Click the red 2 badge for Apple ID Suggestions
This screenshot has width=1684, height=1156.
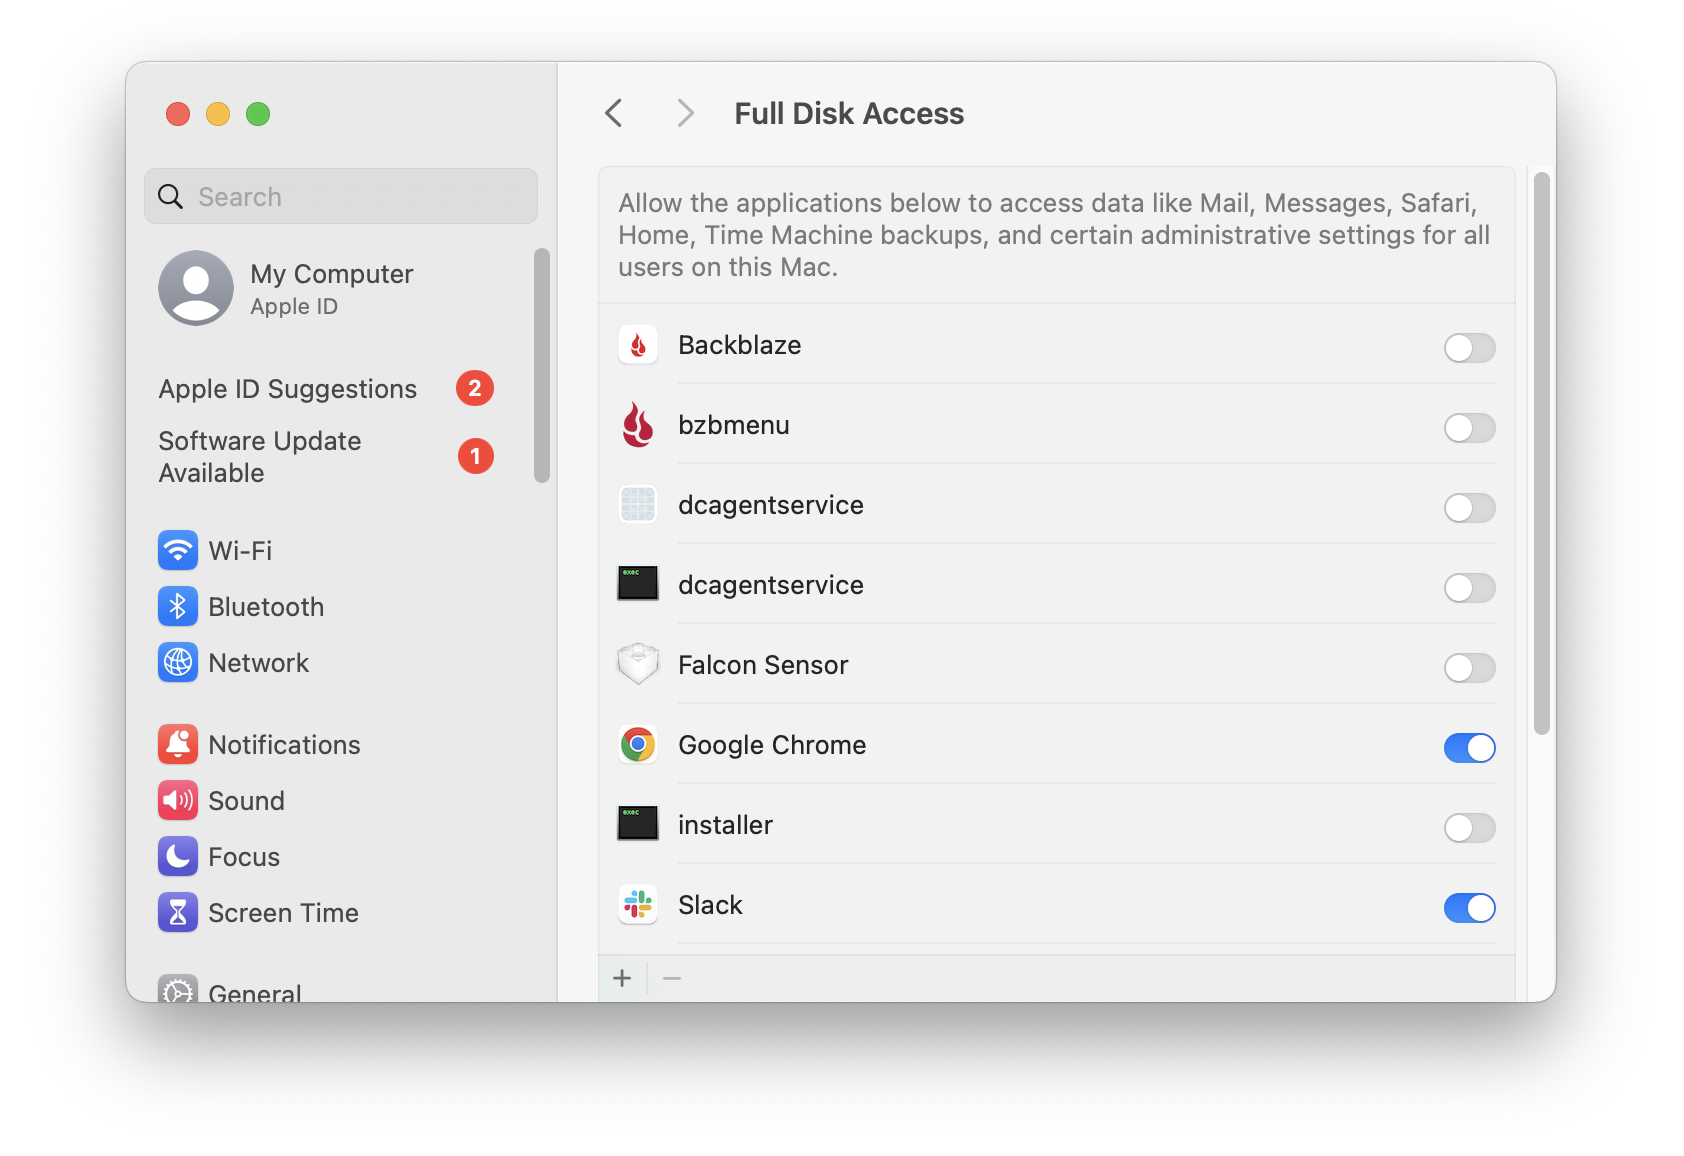475,388
